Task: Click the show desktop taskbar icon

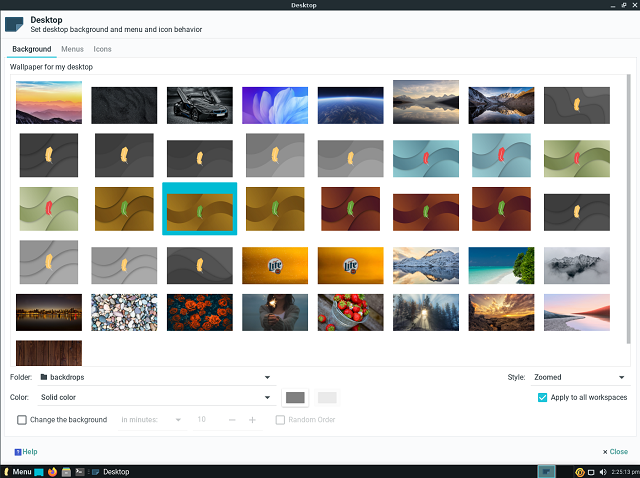Action: tap(39, 471)
